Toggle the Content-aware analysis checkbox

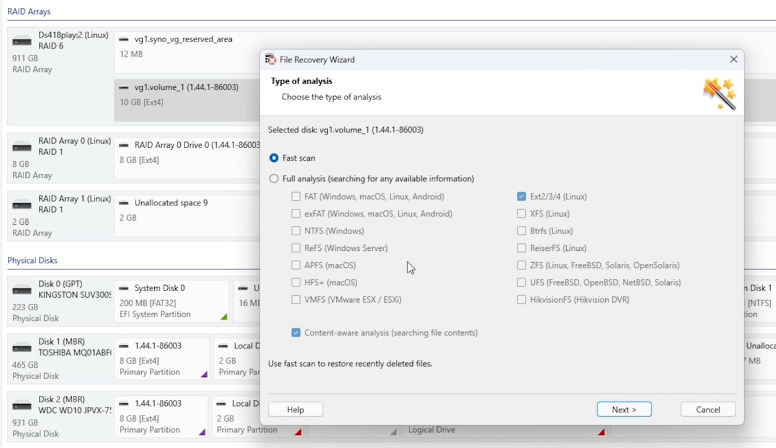[296, 333]
